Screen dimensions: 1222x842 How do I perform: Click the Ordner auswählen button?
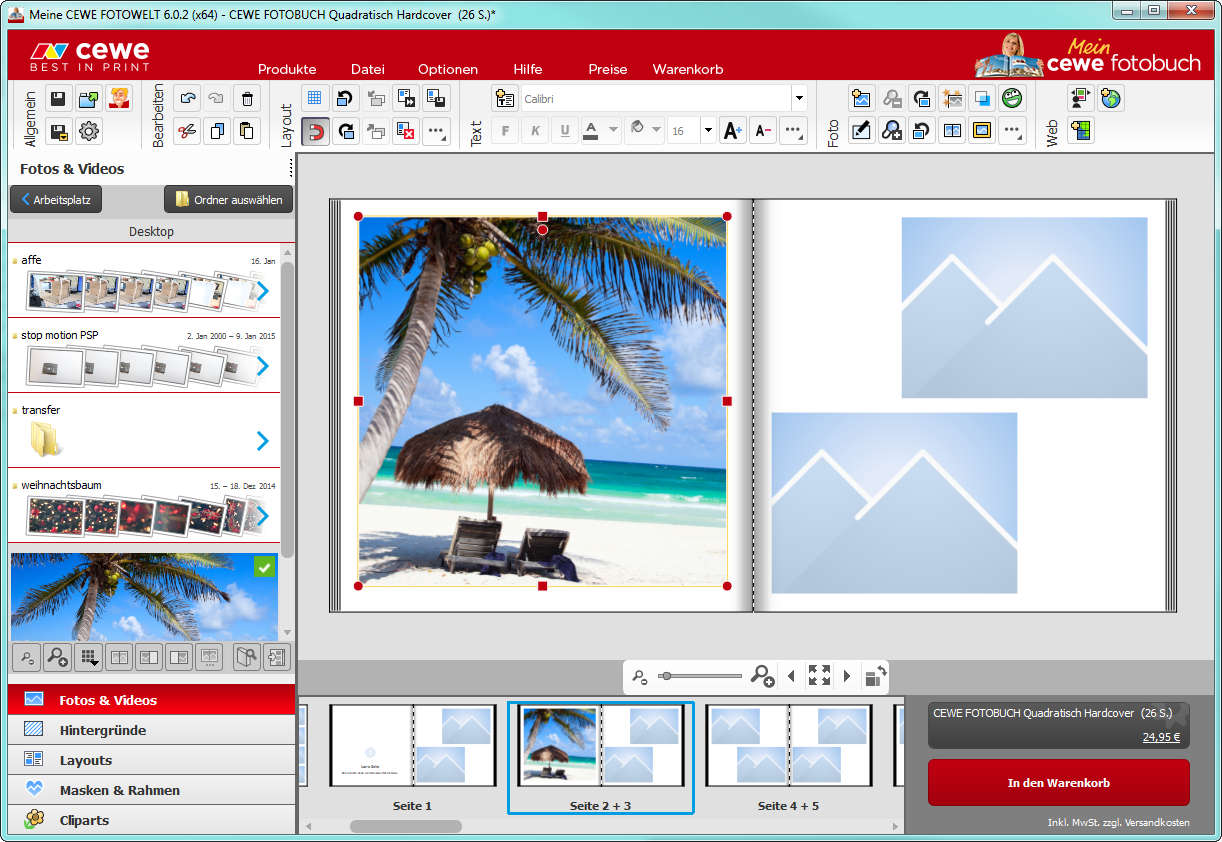pos(229,199)
